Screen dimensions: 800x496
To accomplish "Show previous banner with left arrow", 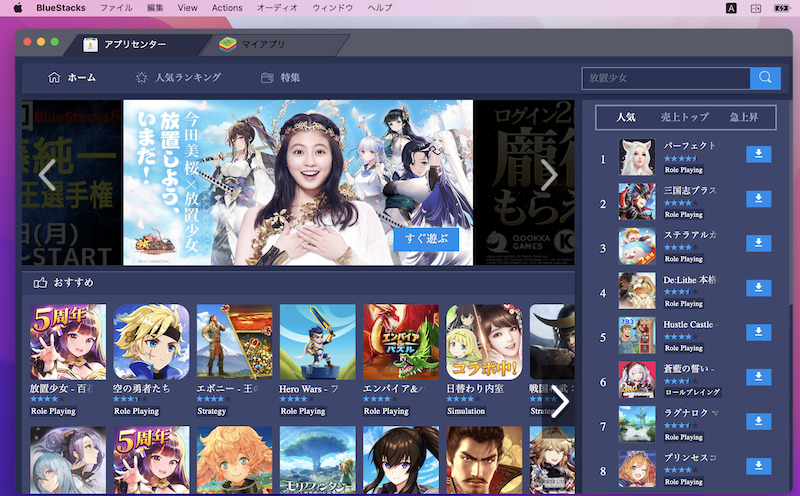I will pos(48,175).
